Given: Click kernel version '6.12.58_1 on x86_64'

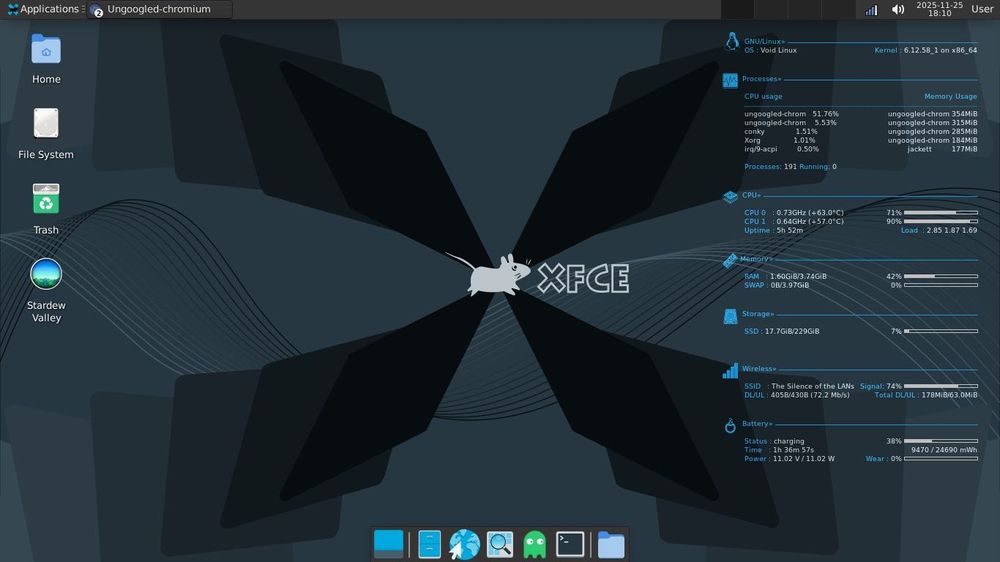Looking at the screenshot, I should point(940,50).
